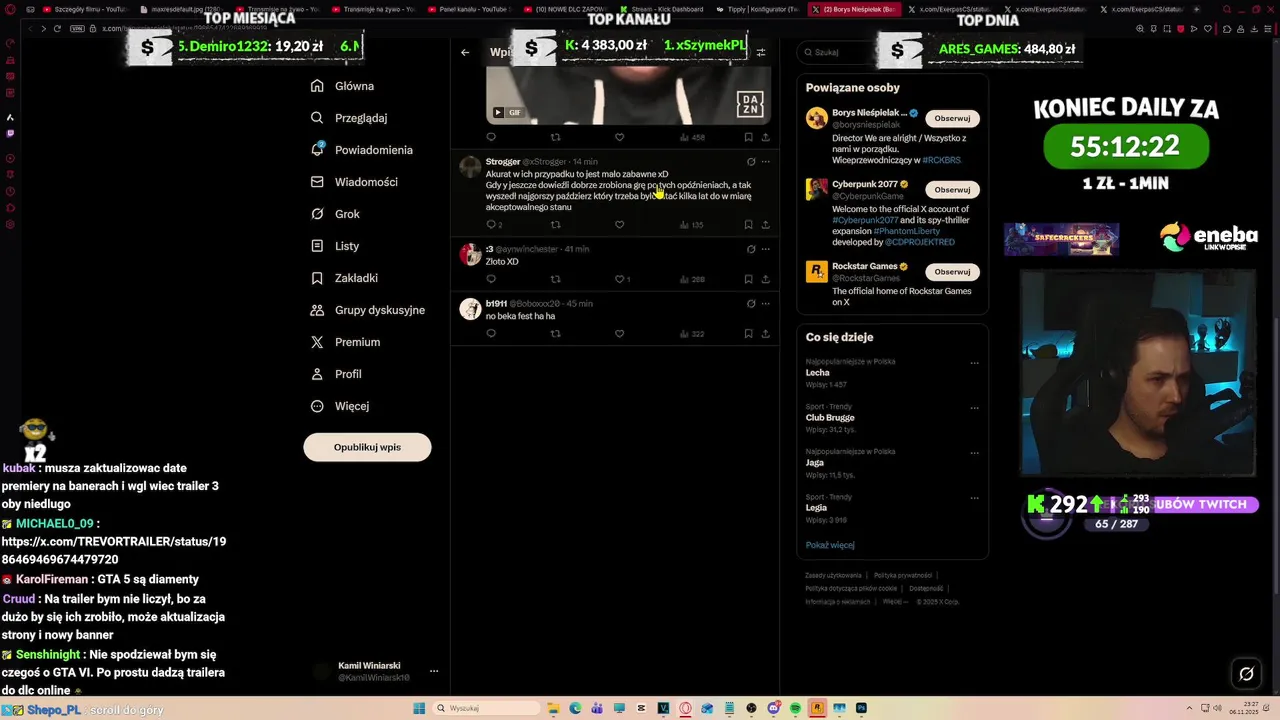
Task: Like the 'no beka fest ha ha' post
Action: [619, 334]
